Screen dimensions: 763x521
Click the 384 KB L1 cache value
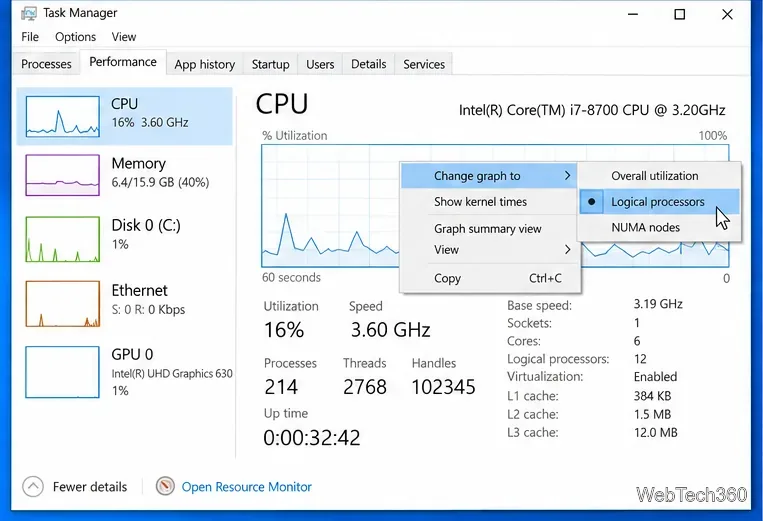pos(652,396)
